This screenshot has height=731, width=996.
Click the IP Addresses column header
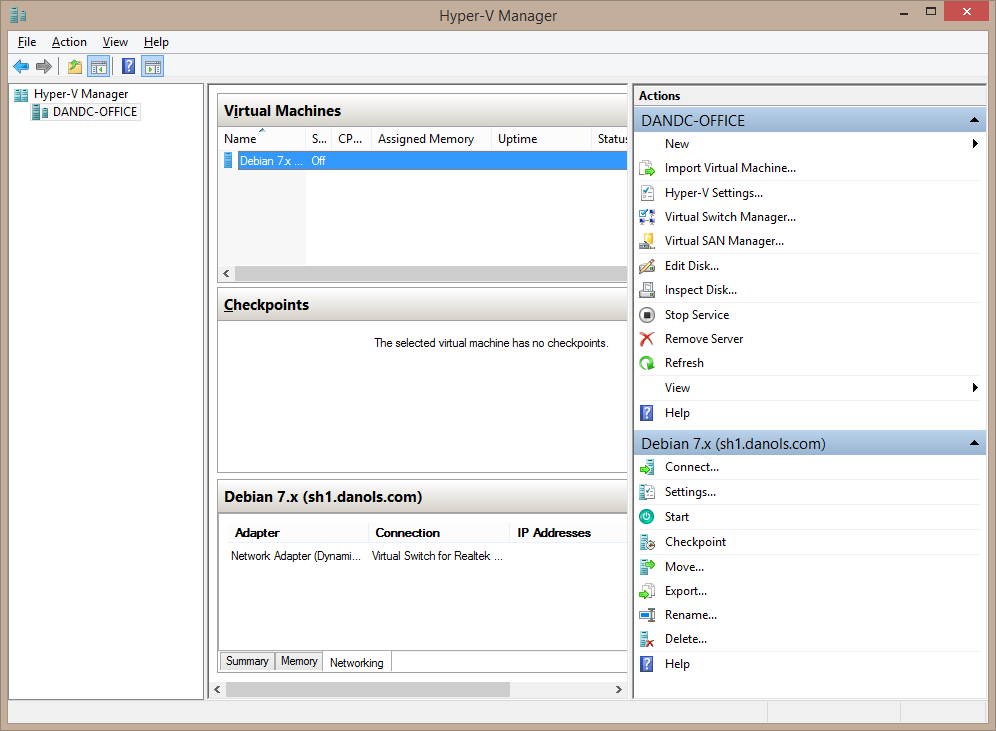pos(569,533)
